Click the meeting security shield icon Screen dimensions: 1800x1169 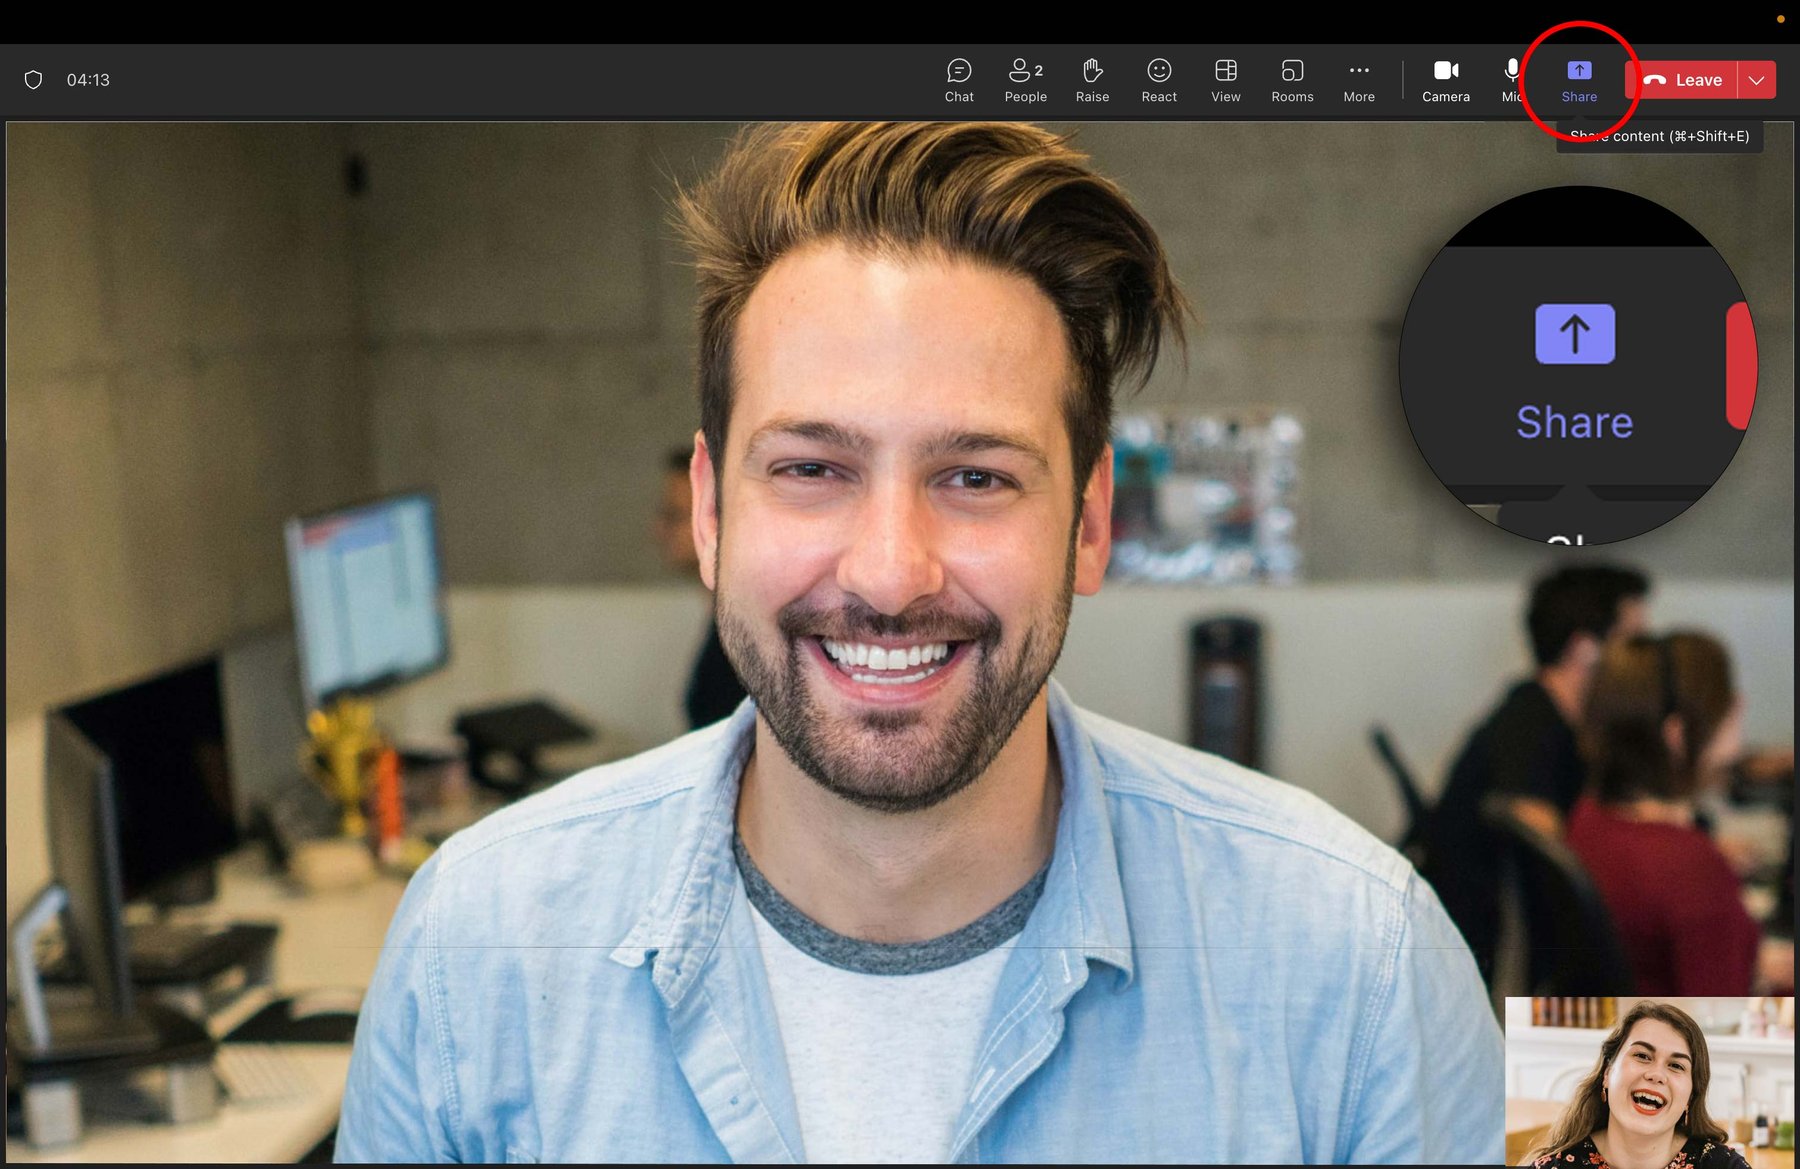coord(33,79)
